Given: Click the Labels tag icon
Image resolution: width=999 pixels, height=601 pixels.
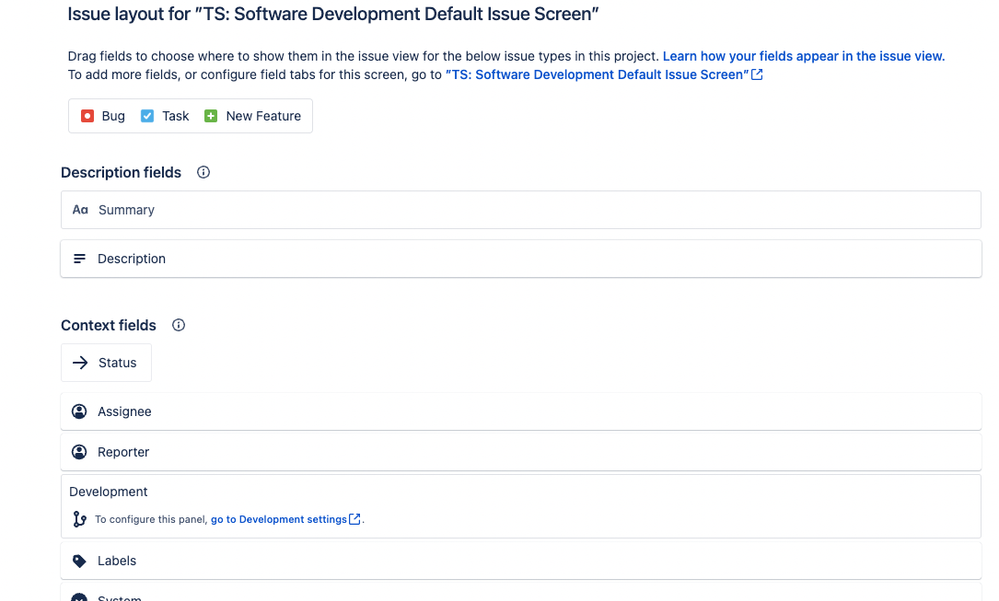Looking at the screenshot, I should point(80,561).
